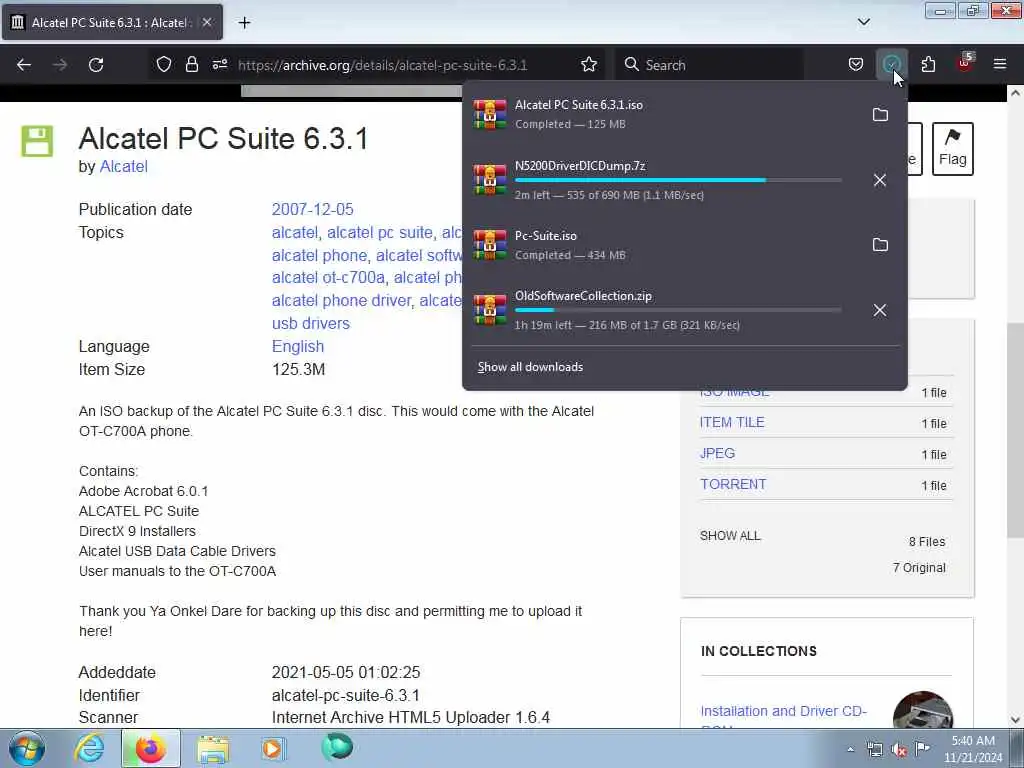Open the 'alcatel phone' topic link
The image size is (1024, 768).
pyautogui.click(x=319, y=255)
